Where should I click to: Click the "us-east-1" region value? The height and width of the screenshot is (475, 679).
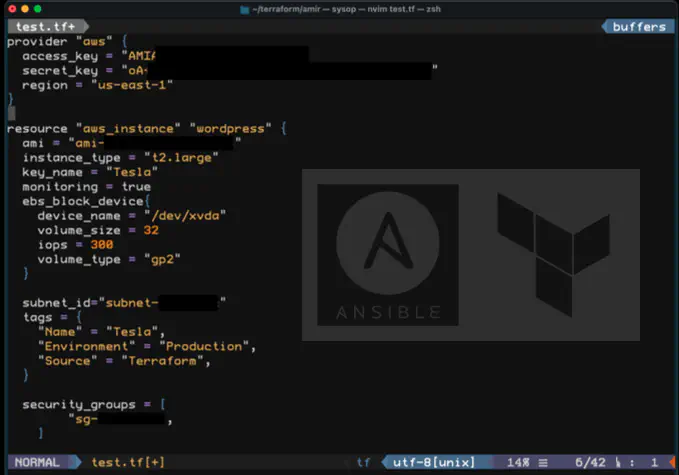132,85
